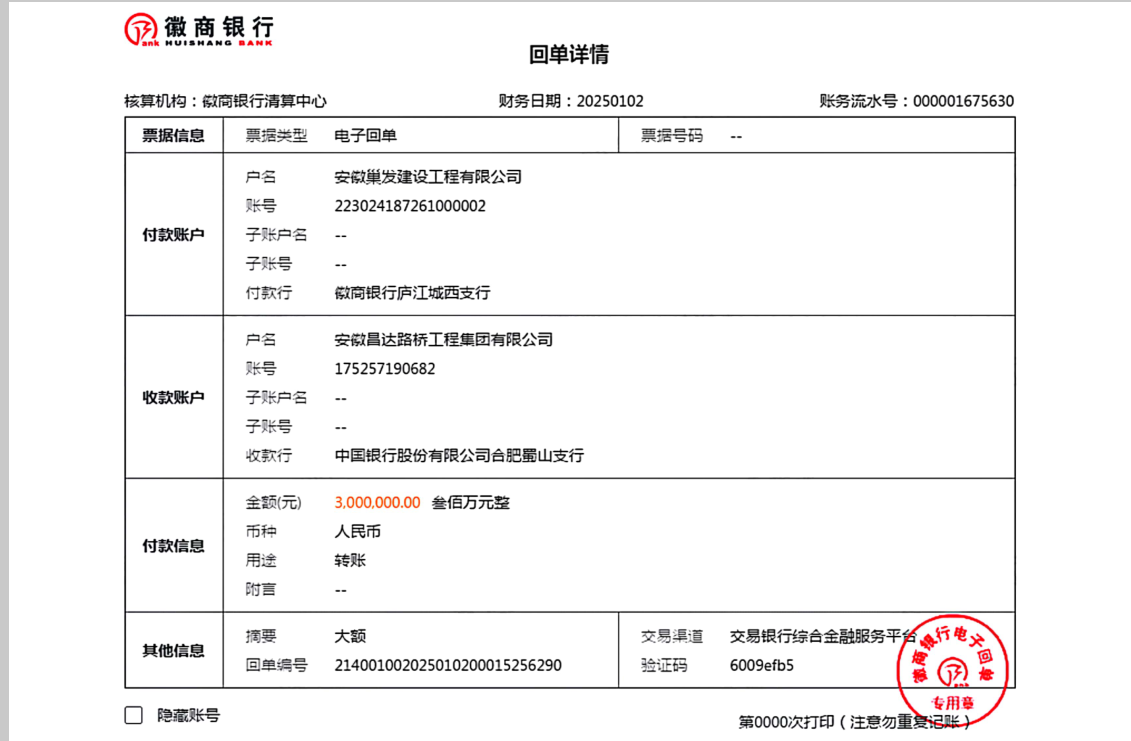Viewport: 1131px width, 741px height.
Task: Click the payer name 安徽巢发建设工程有限公司
Action: (x=428, y=177)
